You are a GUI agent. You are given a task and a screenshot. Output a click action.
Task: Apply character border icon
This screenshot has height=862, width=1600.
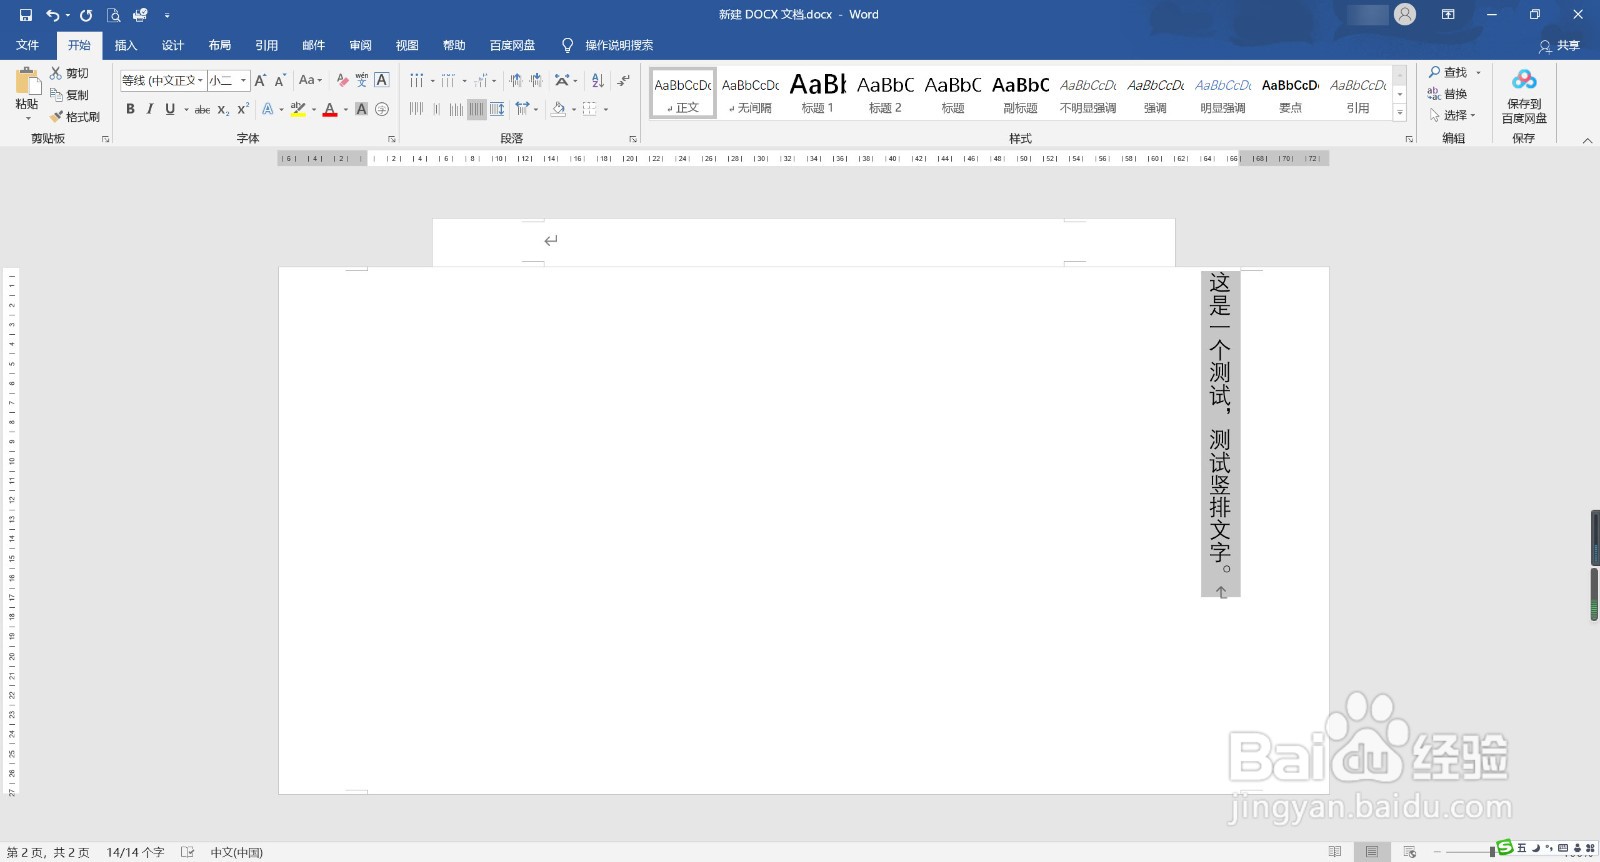[382, 80]
